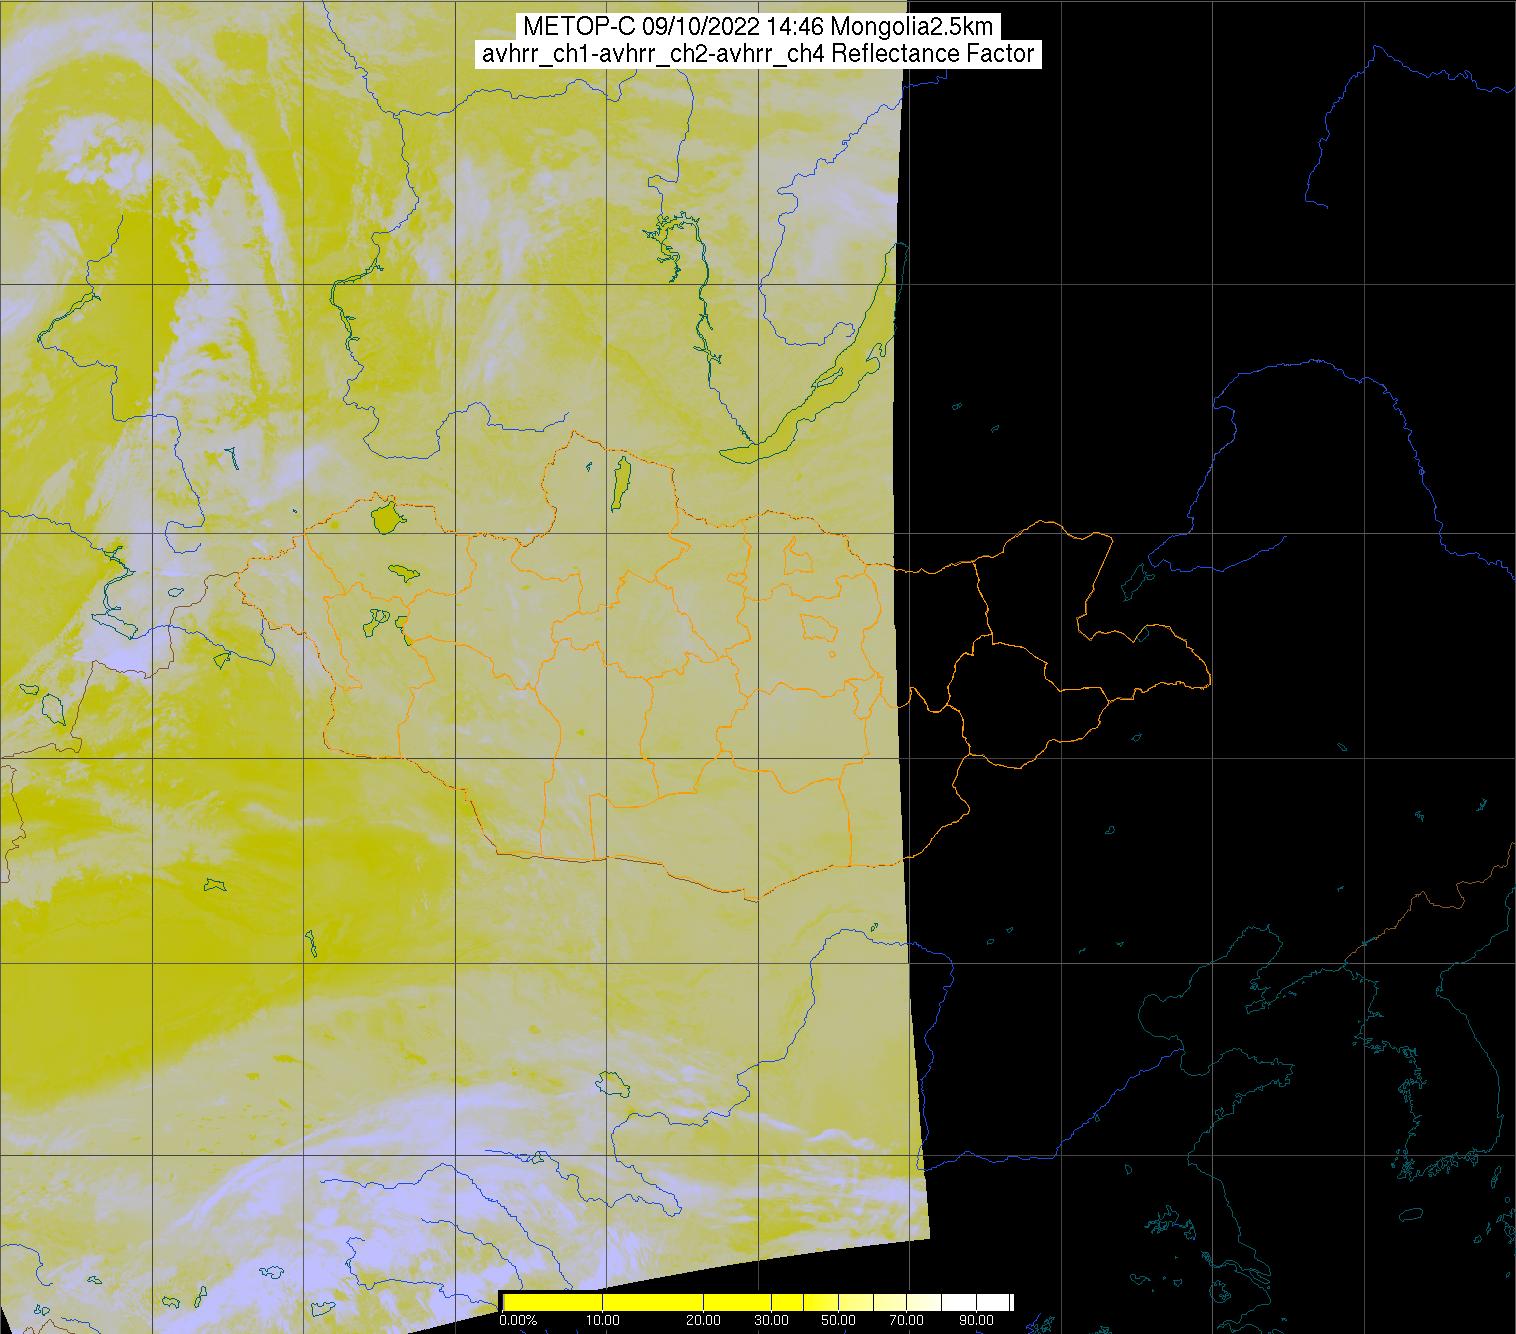Image resolution: width=1516 pixels, height=1334 pixels.
Task: Click the title line 'METOP-C 09/10/2022 14:46 Mongolia2.5km'
Action: pyautogui.click(x=758, y=27)
